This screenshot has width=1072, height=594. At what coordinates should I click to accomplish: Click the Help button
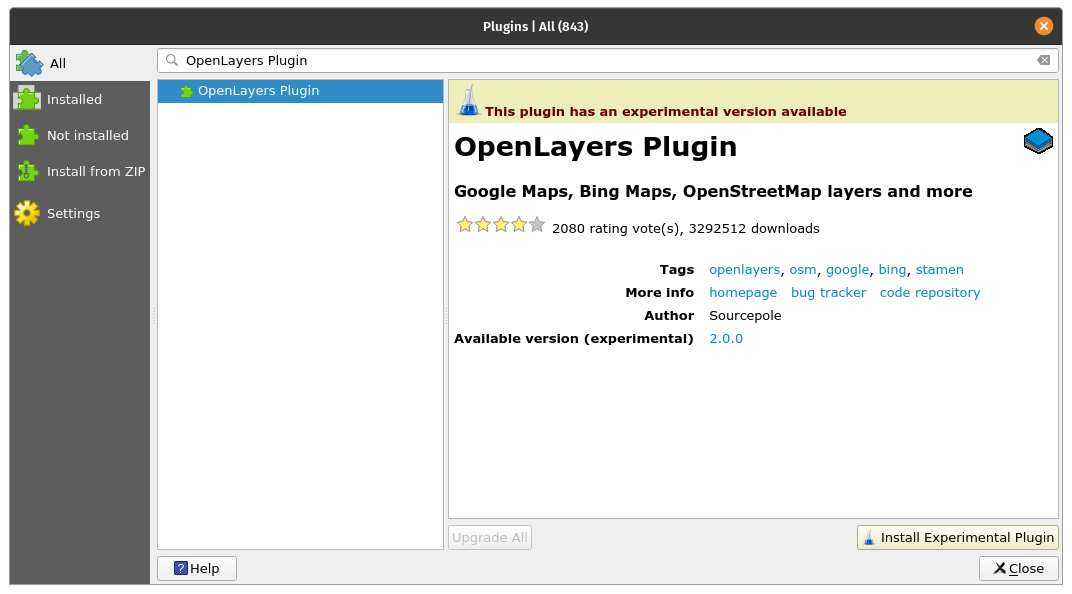197,568
